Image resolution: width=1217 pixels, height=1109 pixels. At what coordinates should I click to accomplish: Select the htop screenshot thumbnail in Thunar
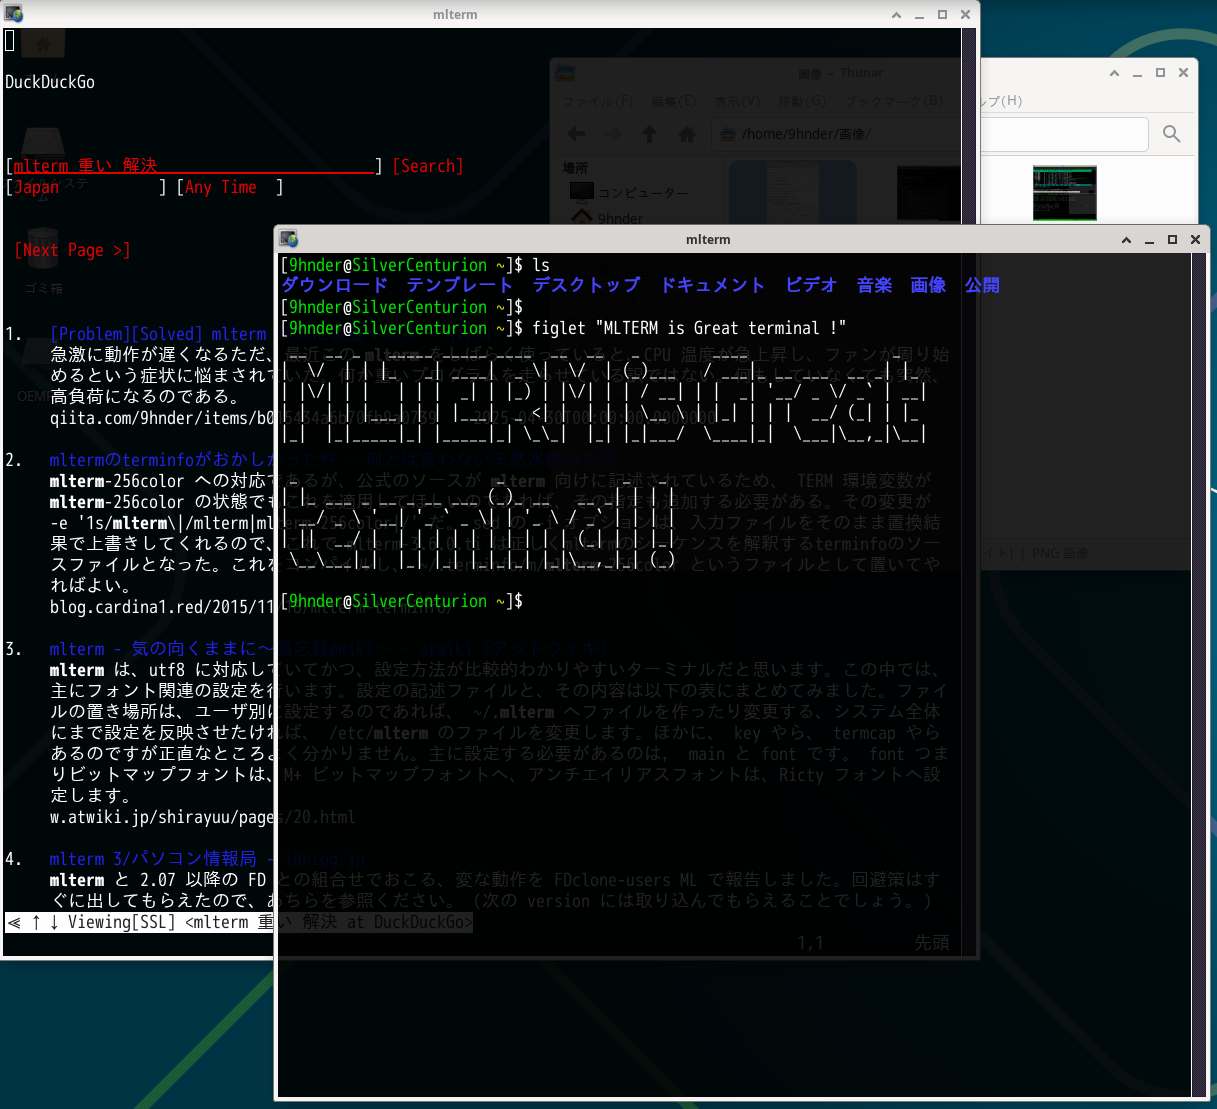pos(1064,193)
